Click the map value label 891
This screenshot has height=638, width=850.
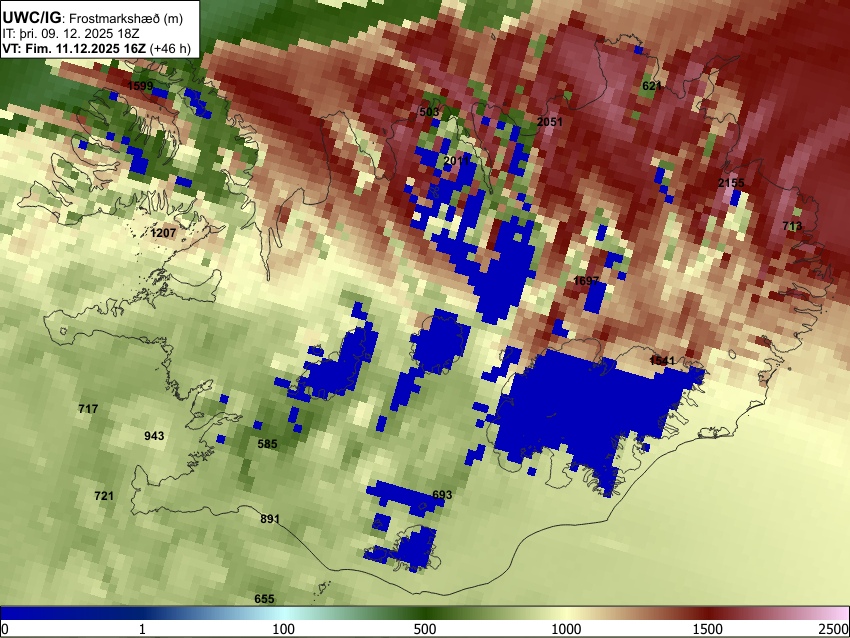[270, 519]
